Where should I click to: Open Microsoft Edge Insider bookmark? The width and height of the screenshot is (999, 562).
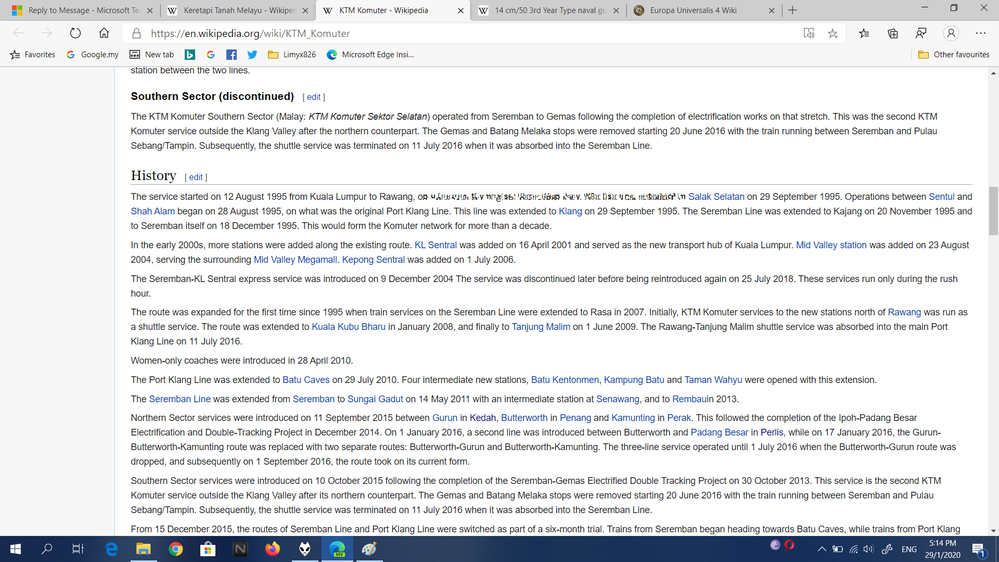pyautogui.click(x=370, y=55)
